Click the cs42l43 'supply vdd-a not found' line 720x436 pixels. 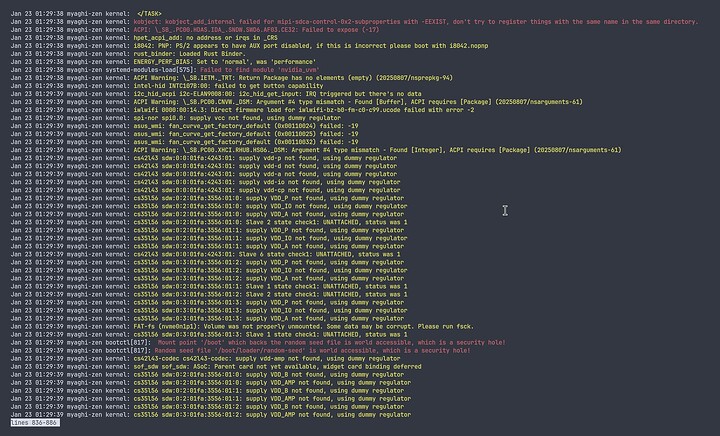204,174
